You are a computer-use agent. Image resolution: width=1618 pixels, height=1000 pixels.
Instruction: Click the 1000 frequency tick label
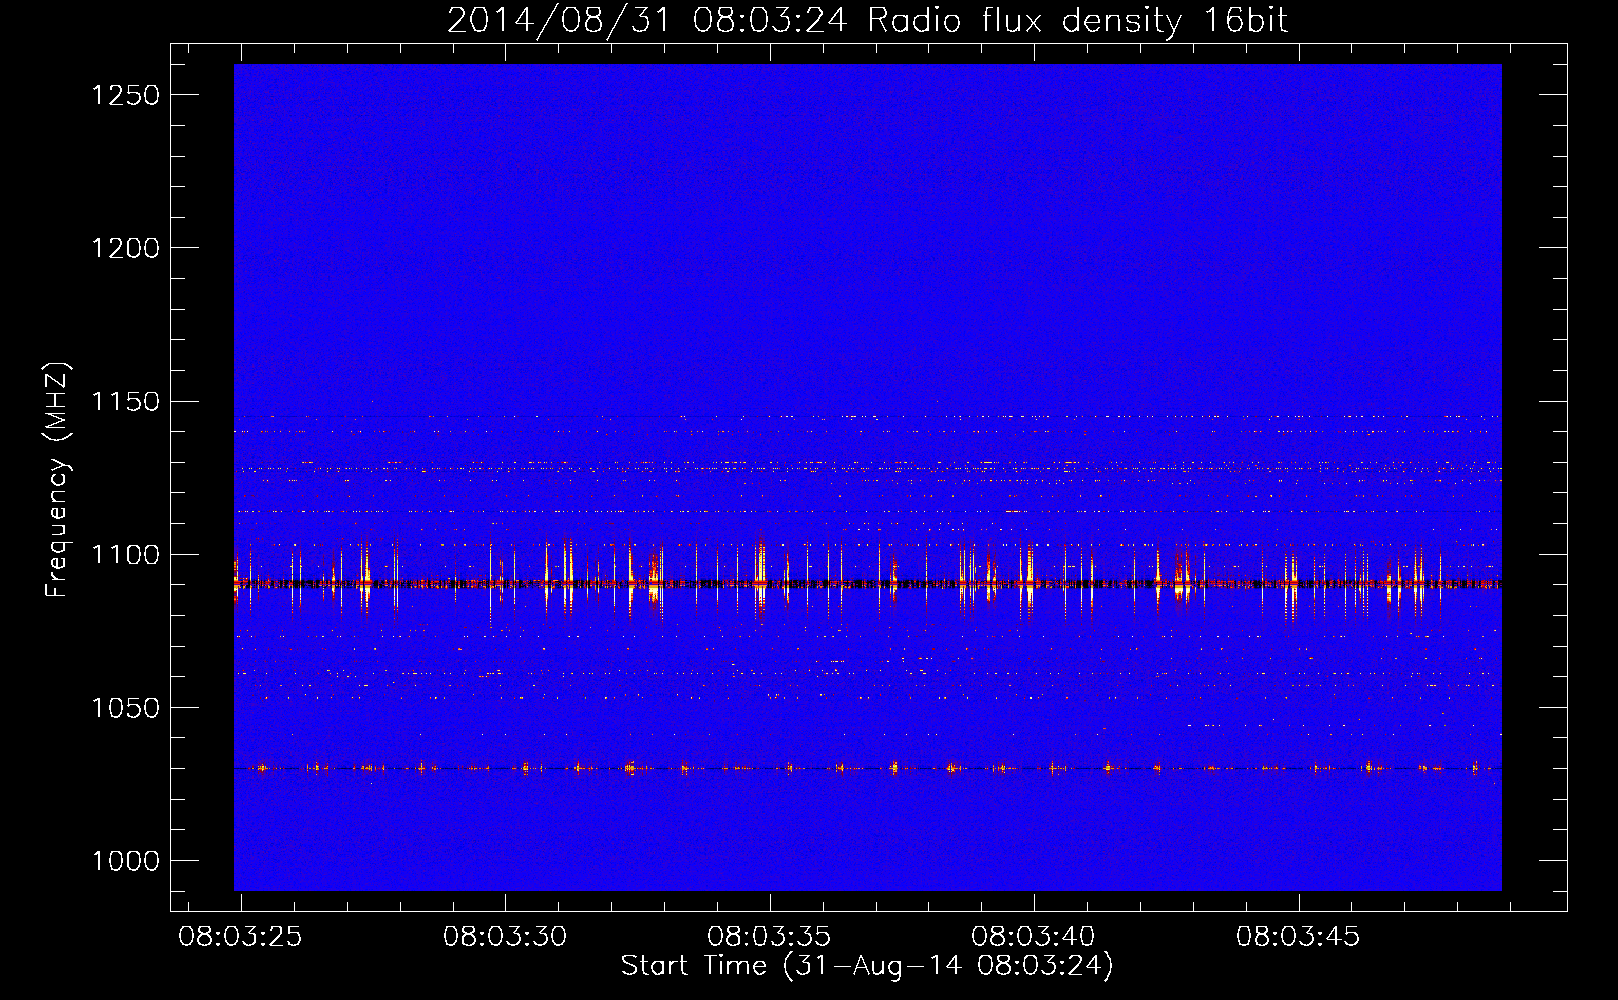pos(126,861)
